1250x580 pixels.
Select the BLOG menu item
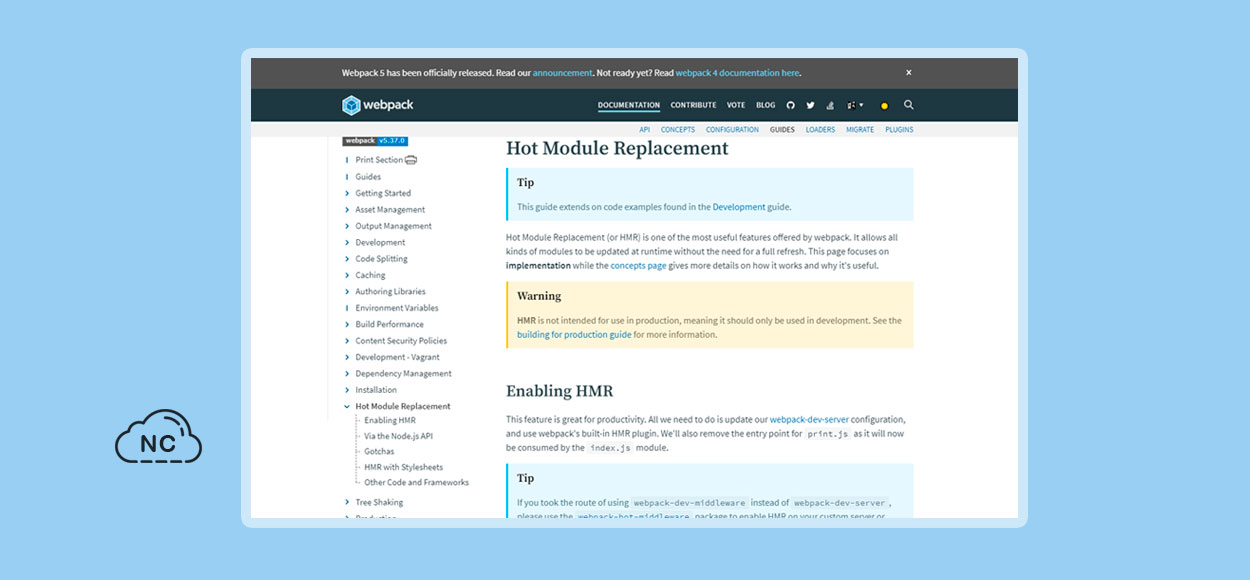coord(766,105)
